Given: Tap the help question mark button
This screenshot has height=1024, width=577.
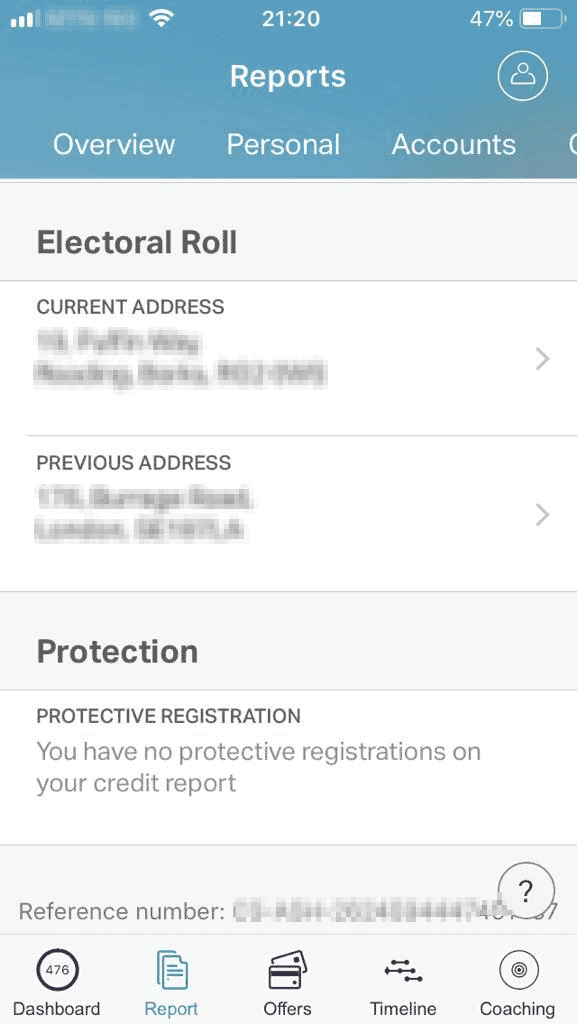Looking at the screenshot, I should tap(526, 891).
